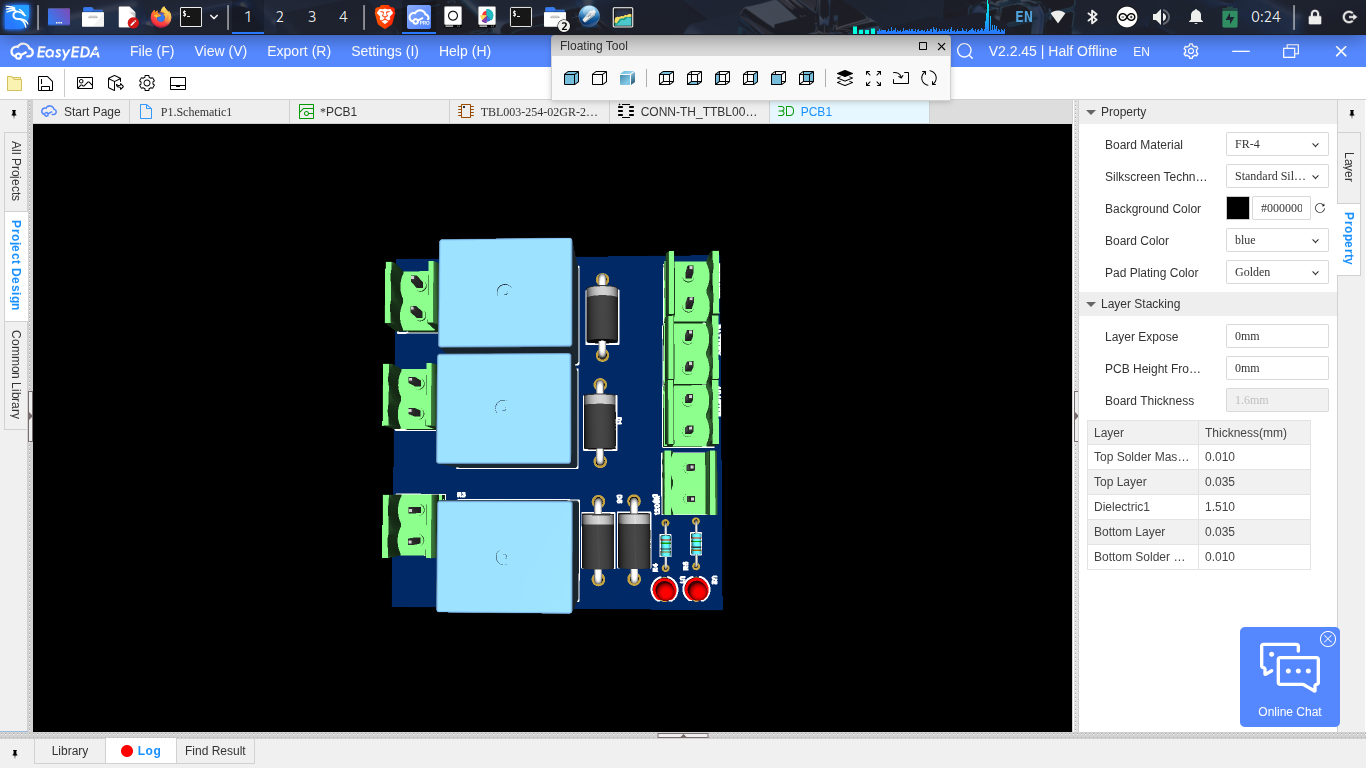Click the stacked layers icon in Floating Tool
The image size is (1366, 768).
pyautogui.click(x=845, y=78)
